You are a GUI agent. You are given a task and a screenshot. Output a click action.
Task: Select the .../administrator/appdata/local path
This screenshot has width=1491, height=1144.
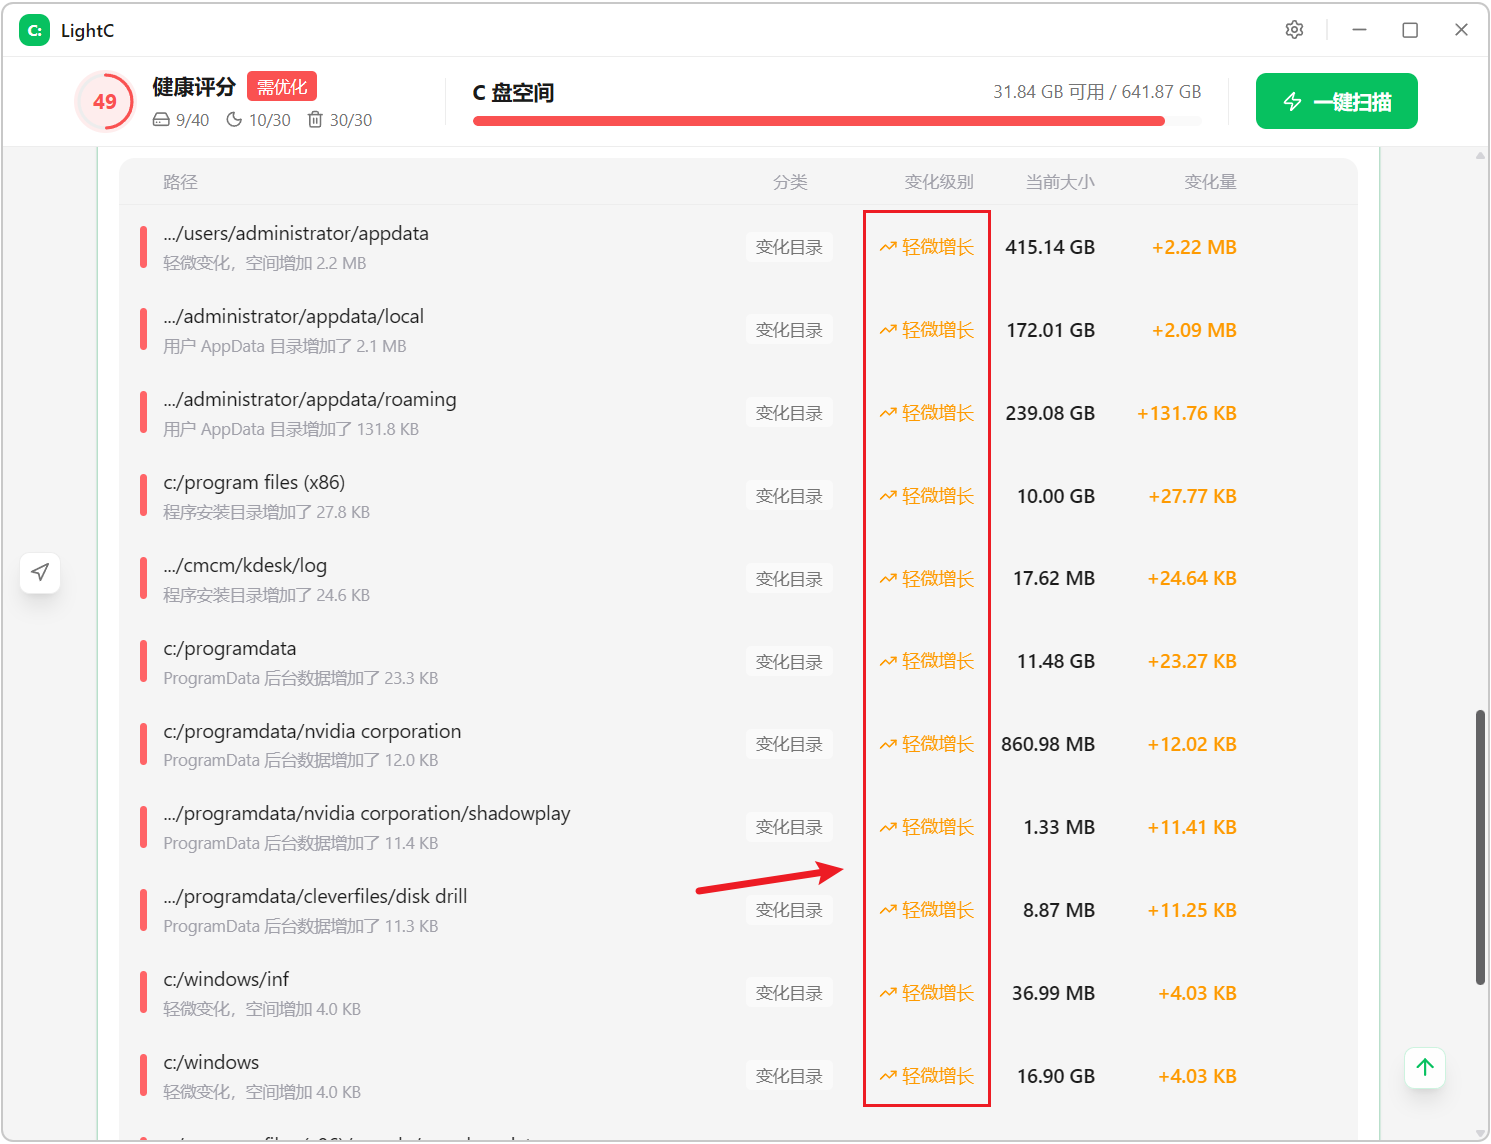pos(294,316)
